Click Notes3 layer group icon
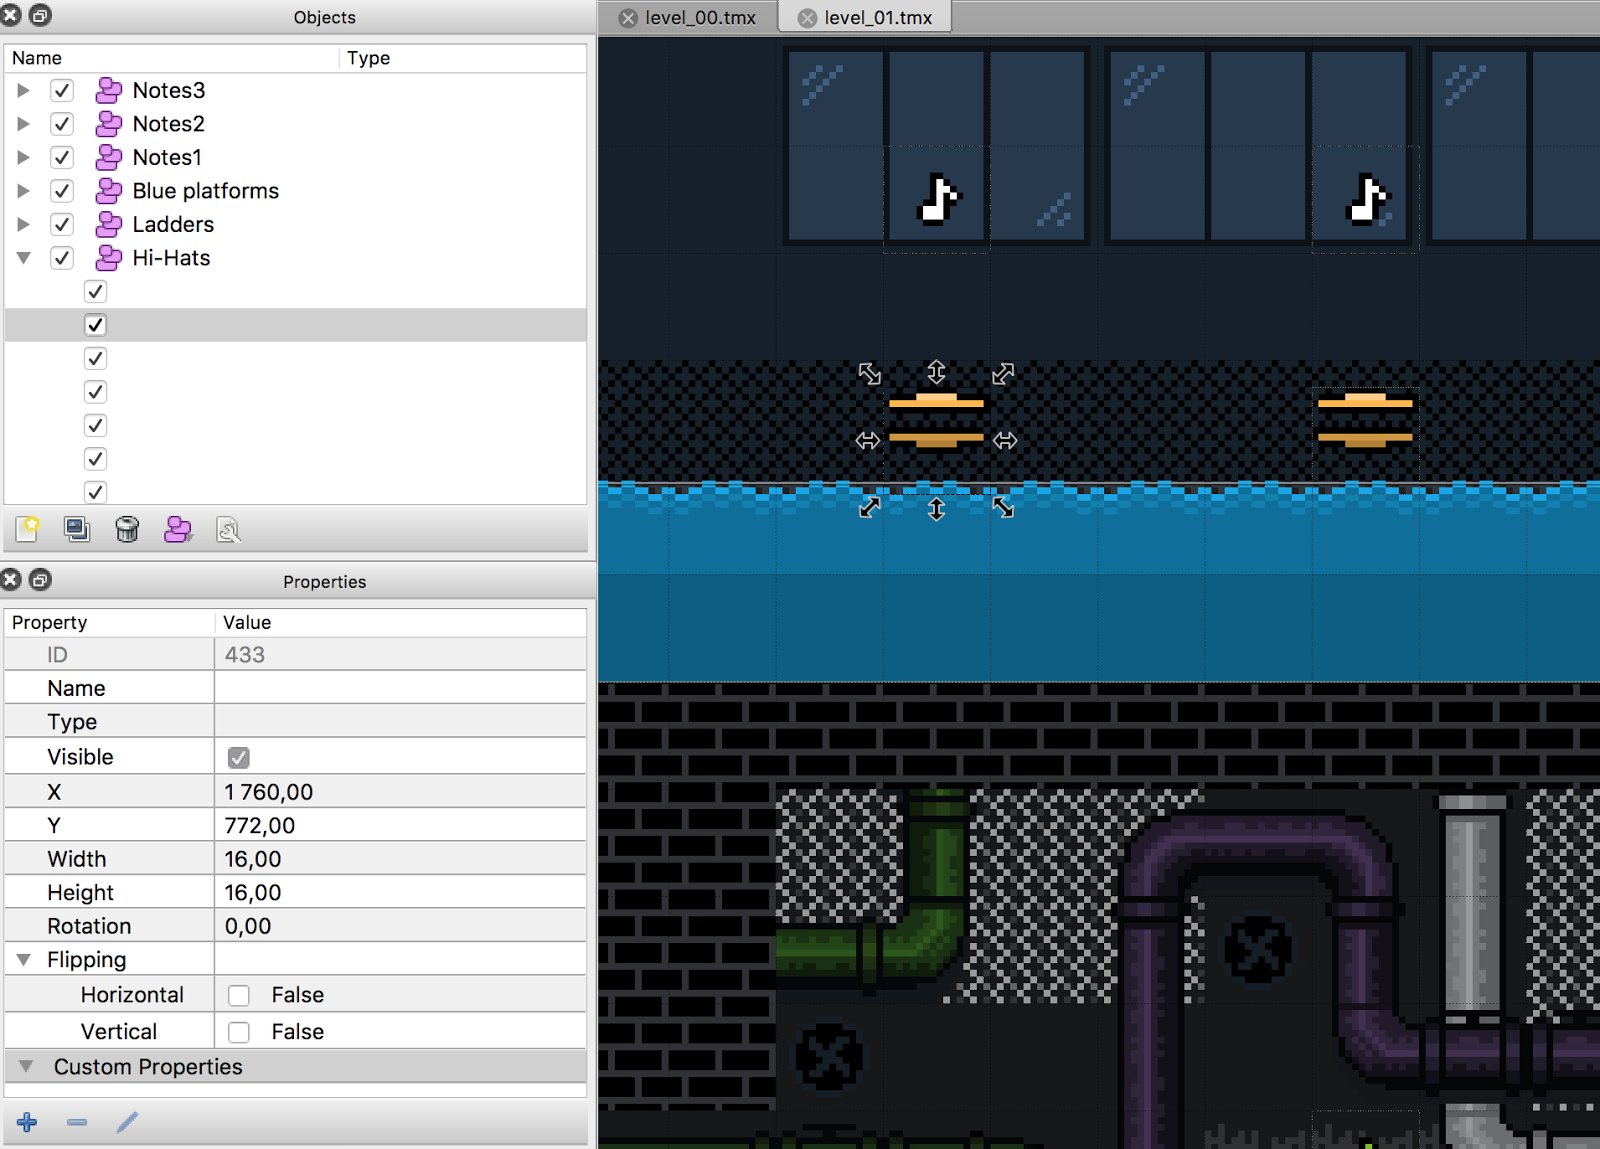Screen dimensions: 1600x1149 pyautogui.click(x=108, y=90)
